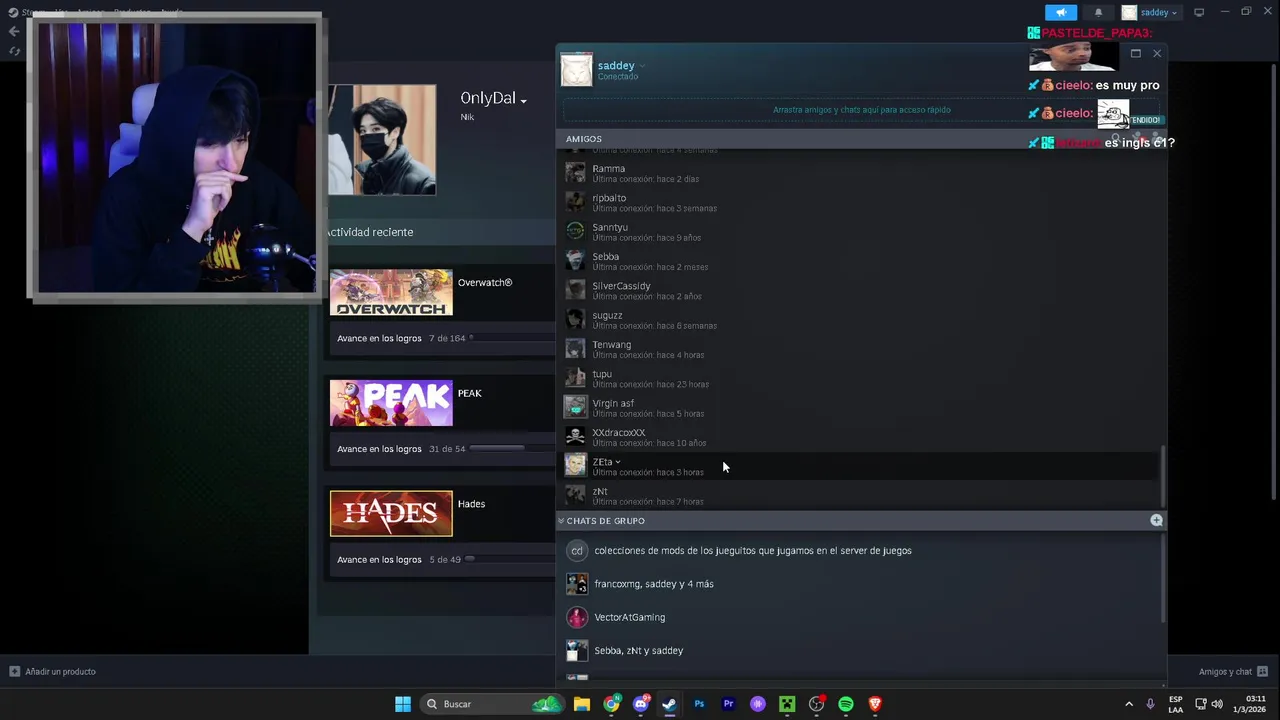Open the OnlyDal profile avatar picture
This screenshot has width=1280, height=720.
point(382,139)
